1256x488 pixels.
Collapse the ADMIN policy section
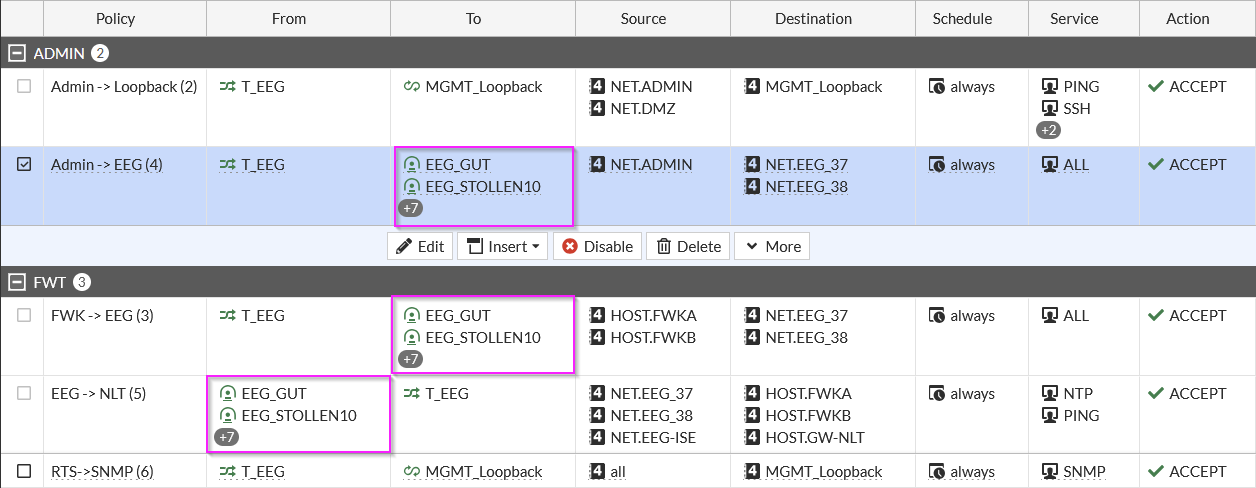point(17,53)
